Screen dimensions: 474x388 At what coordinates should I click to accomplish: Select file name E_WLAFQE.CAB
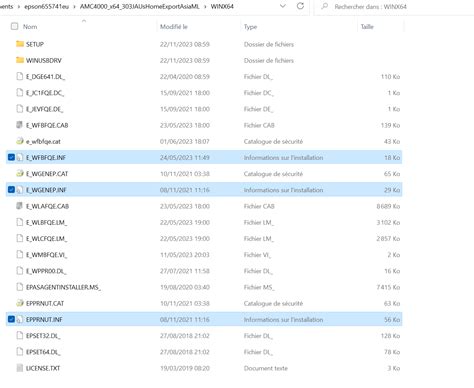tap(47, 206)
